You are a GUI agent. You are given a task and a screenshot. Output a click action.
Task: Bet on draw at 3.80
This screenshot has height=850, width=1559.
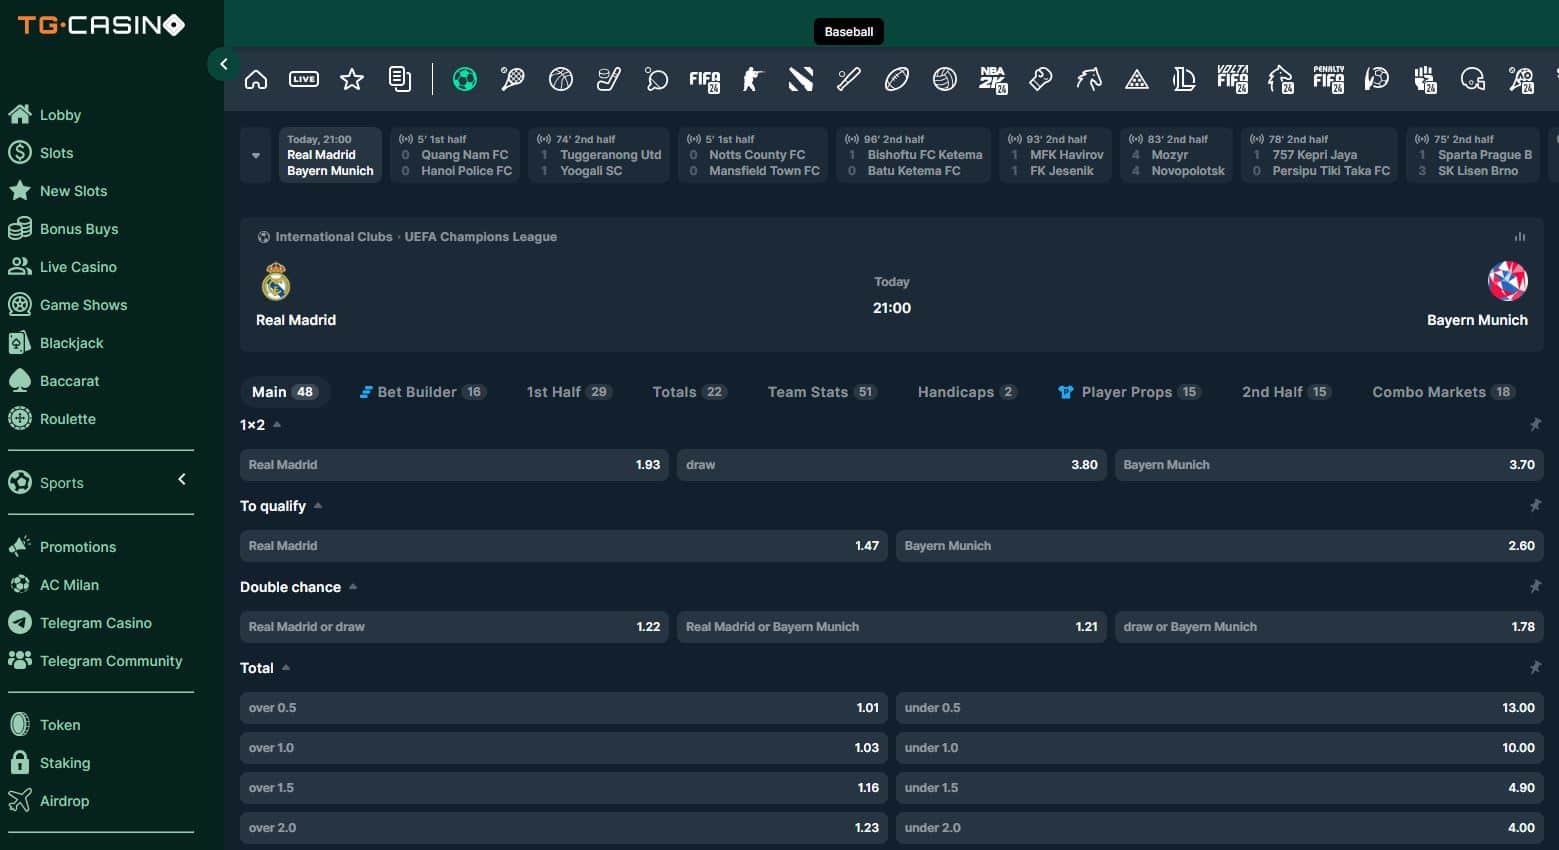pos(891,465)
